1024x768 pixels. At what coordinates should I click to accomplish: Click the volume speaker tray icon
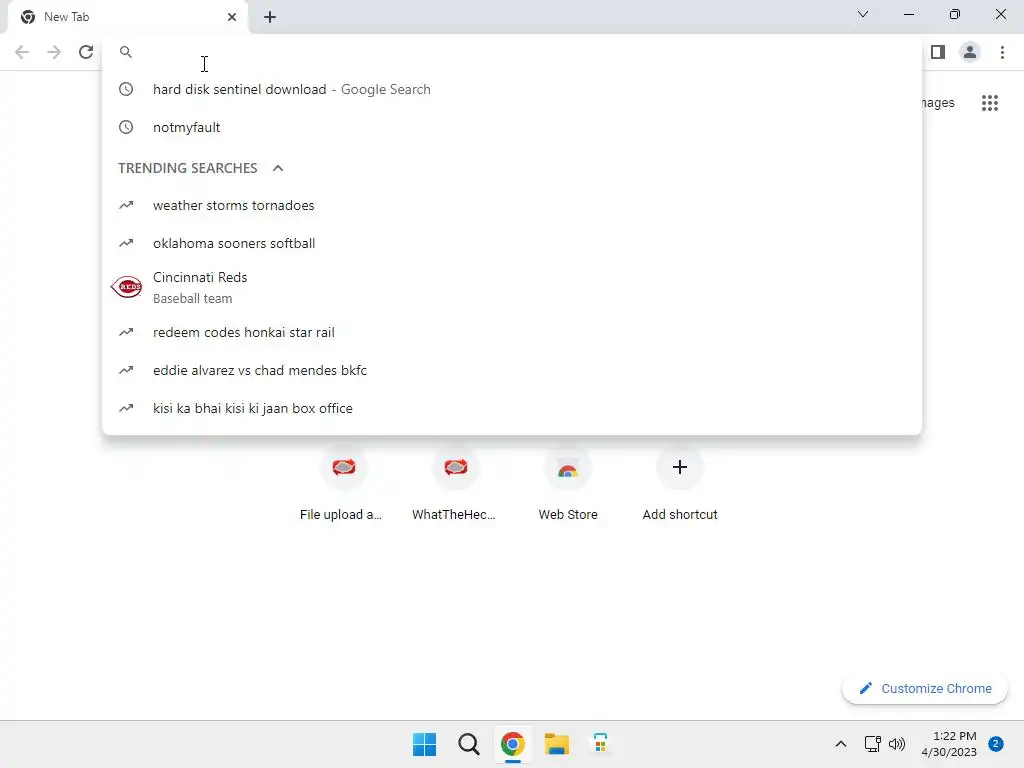click(897, 744)
